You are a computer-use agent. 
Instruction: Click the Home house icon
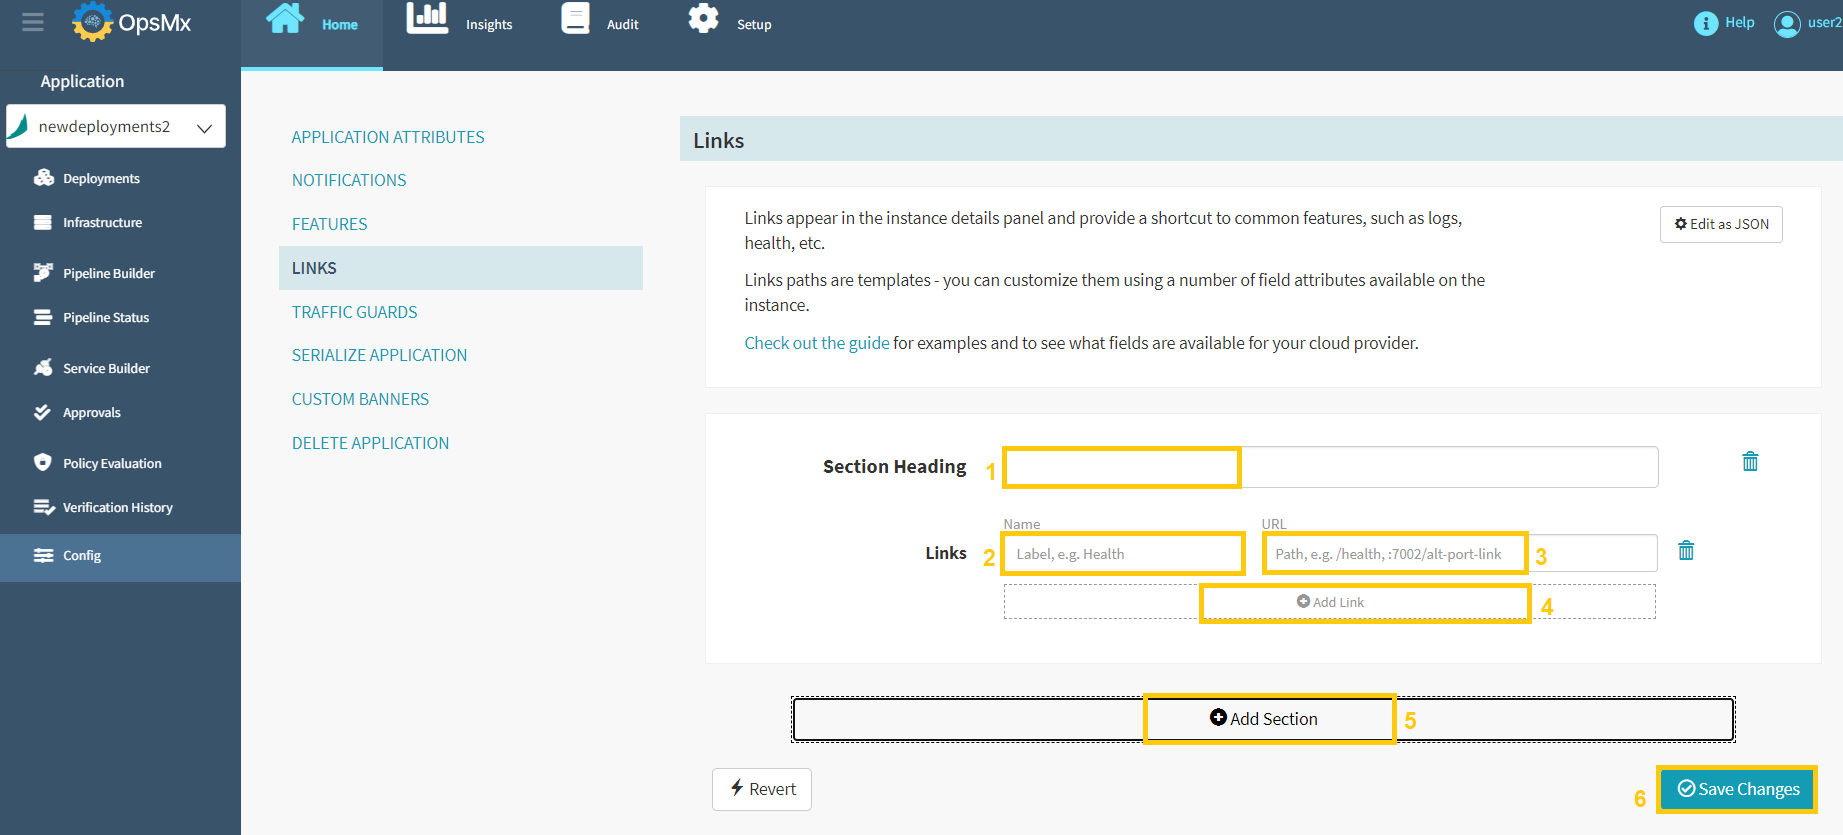pos(285,19)
